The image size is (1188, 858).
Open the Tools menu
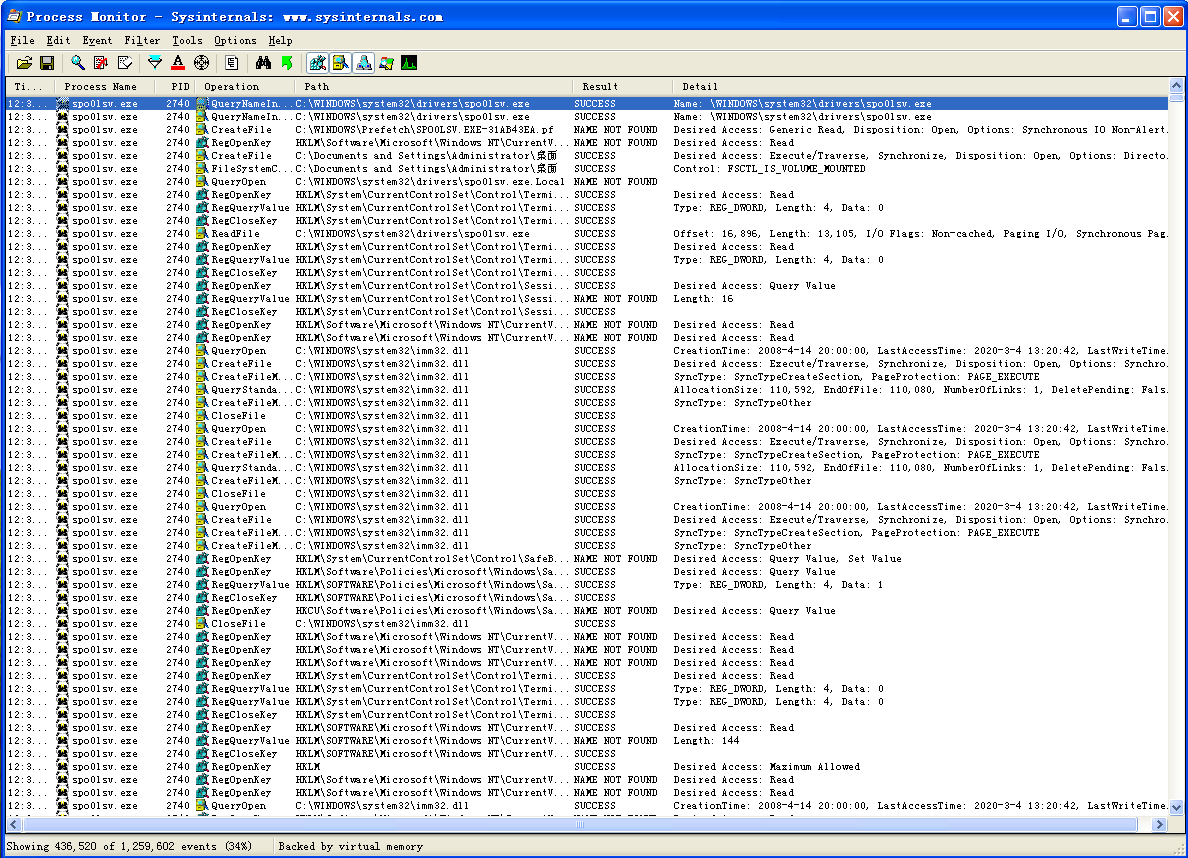[187, 40]
